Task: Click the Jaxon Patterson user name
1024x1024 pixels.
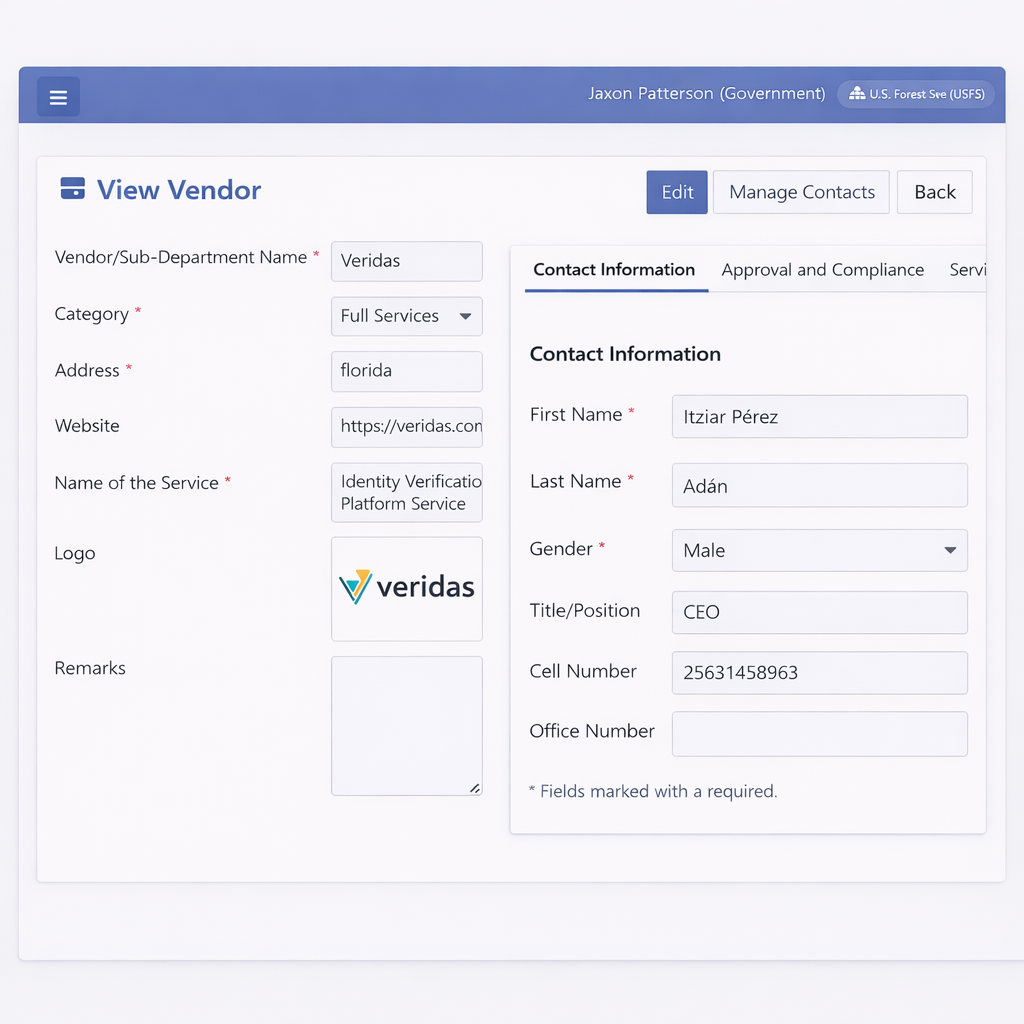Action: [706, 94]
